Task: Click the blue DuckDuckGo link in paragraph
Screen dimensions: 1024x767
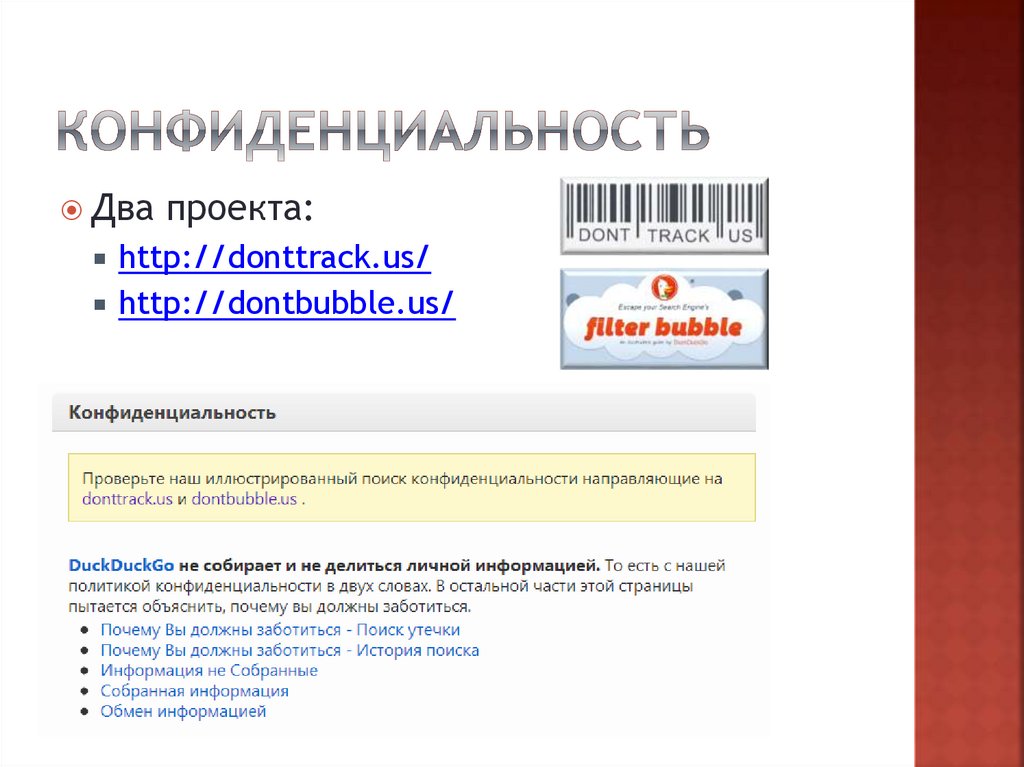Action: [x=121, y=565]
